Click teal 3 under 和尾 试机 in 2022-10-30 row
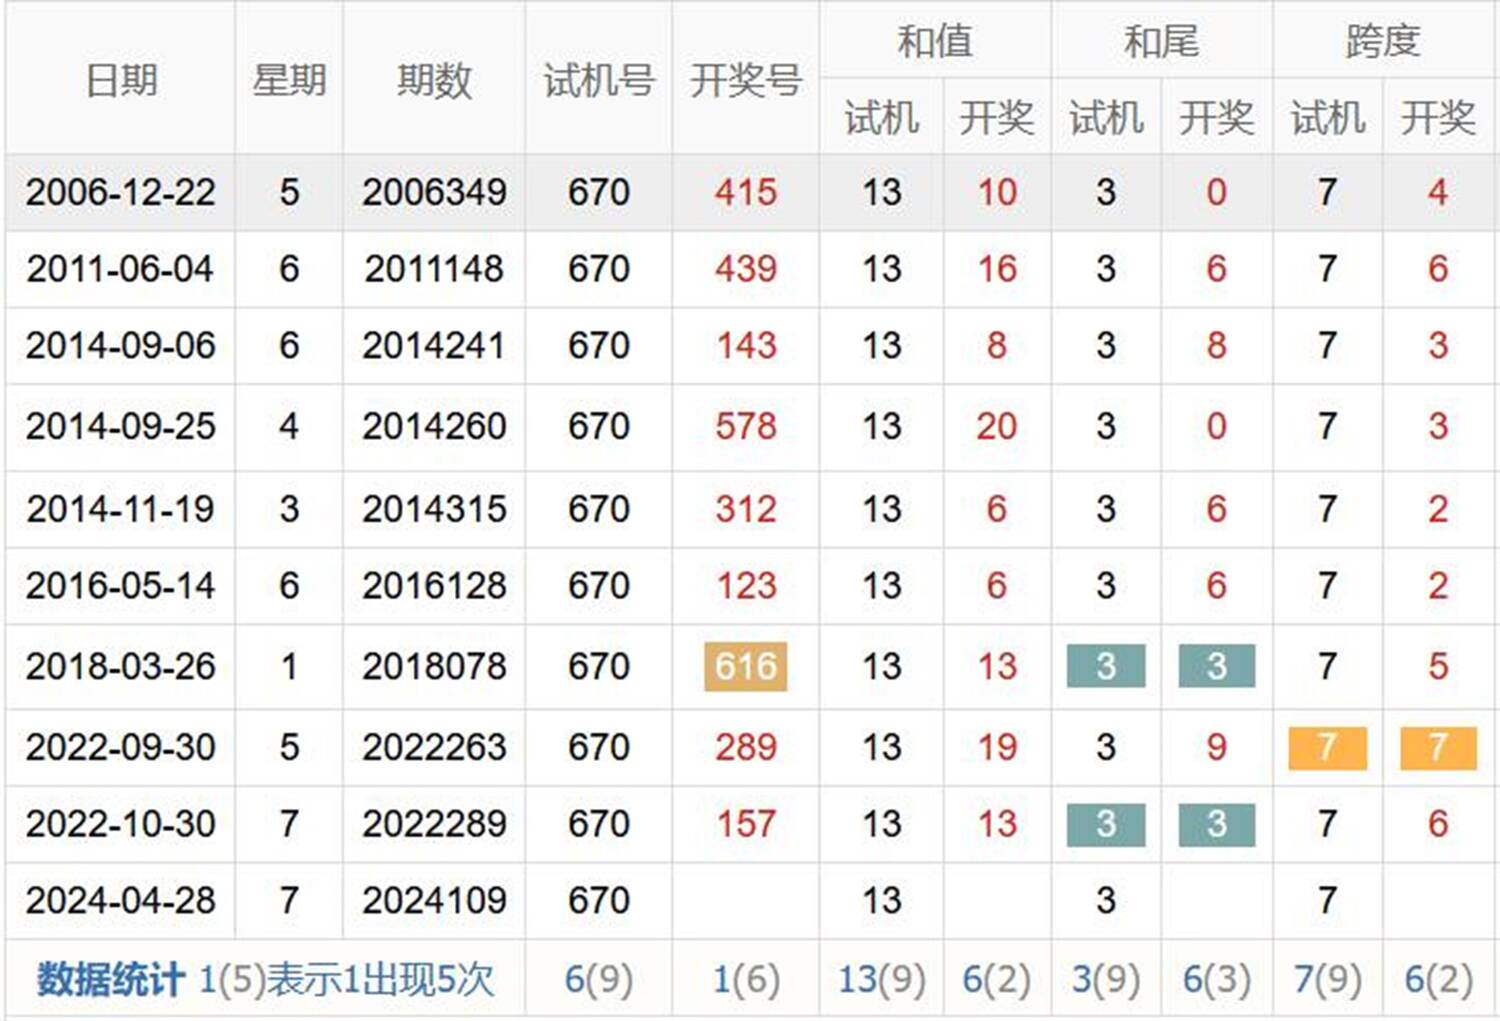This screenshot has height=1021, width=1500. [1105, 824]
